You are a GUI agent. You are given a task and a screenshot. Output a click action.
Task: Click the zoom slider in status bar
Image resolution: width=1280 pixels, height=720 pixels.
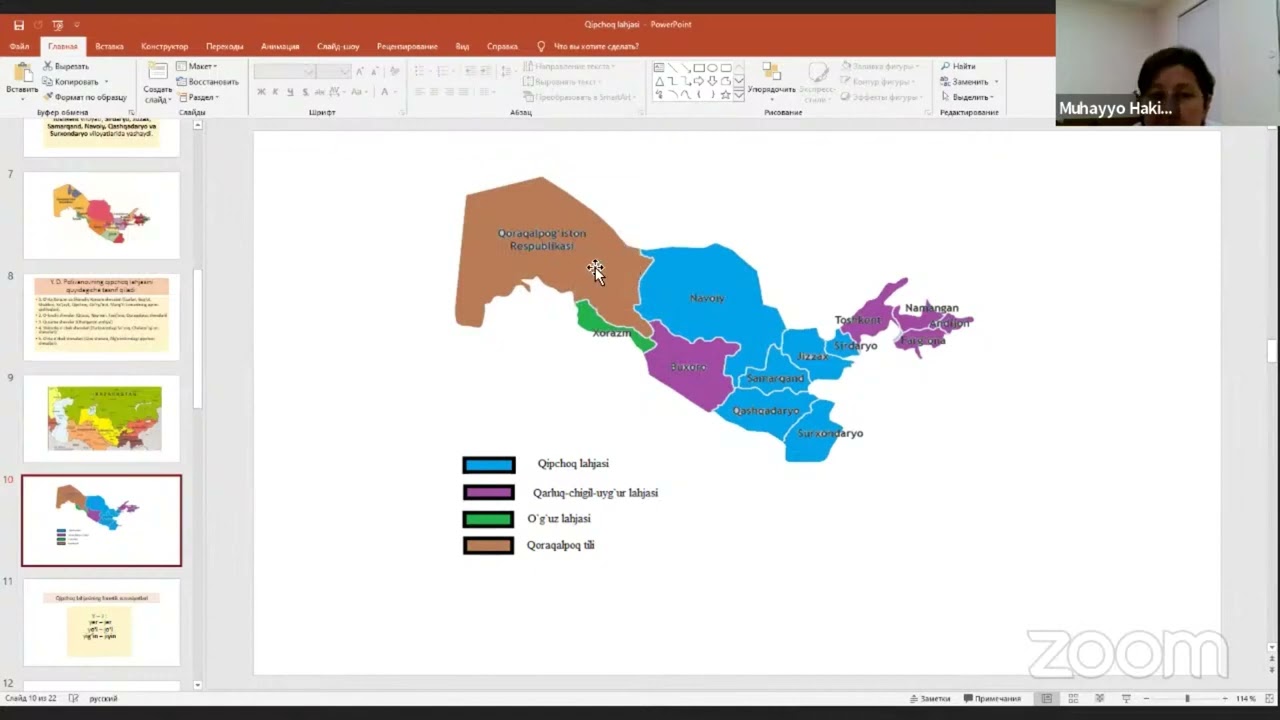(x=1187, y=698)
